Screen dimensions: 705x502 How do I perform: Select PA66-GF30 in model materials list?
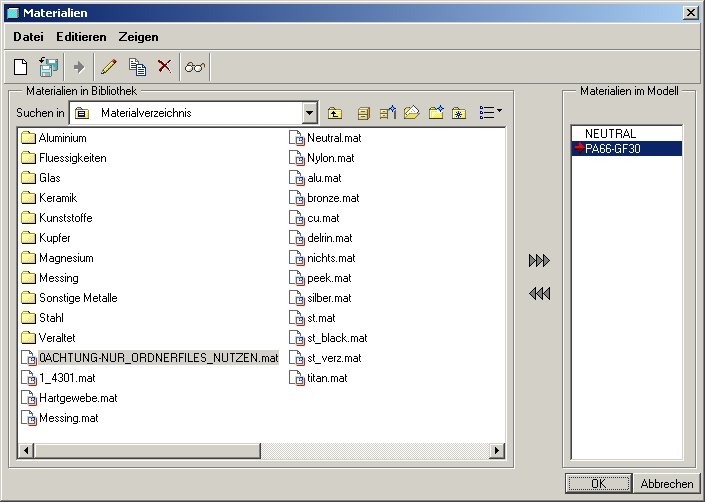point(626,149)
